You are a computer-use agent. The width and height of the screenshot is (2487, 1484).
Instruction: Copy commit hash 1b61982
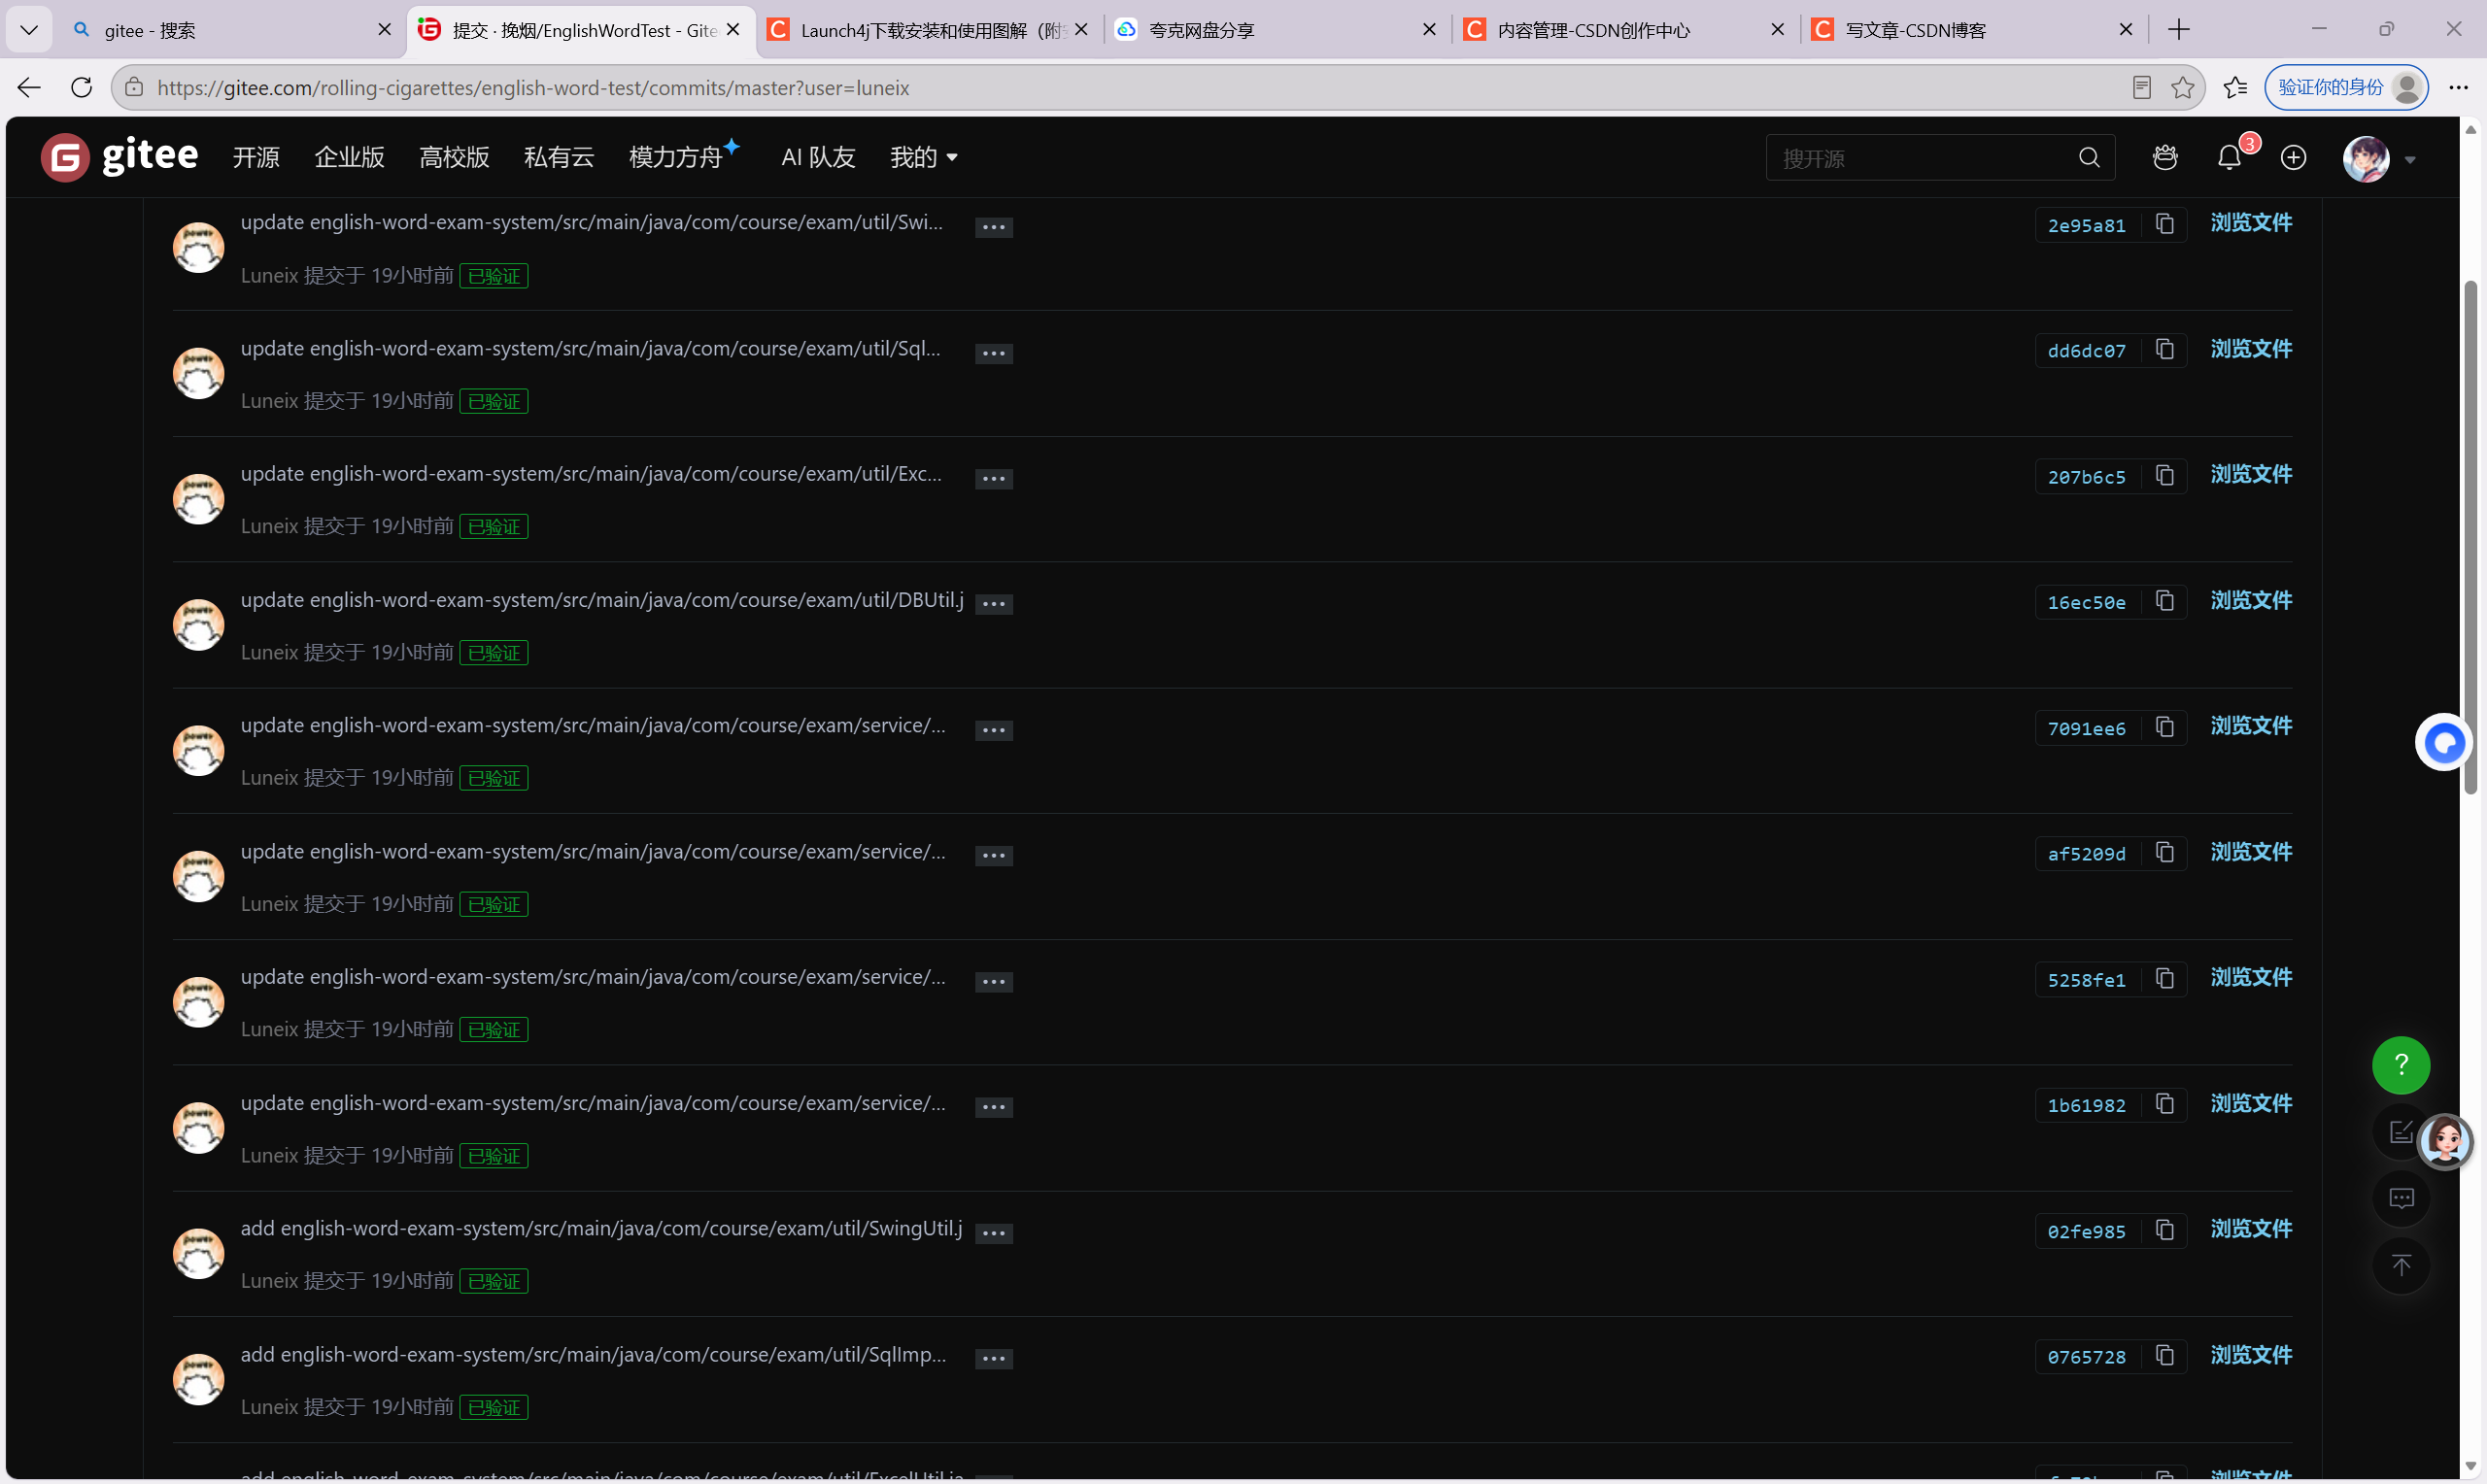click(x=2165, y=1104)
